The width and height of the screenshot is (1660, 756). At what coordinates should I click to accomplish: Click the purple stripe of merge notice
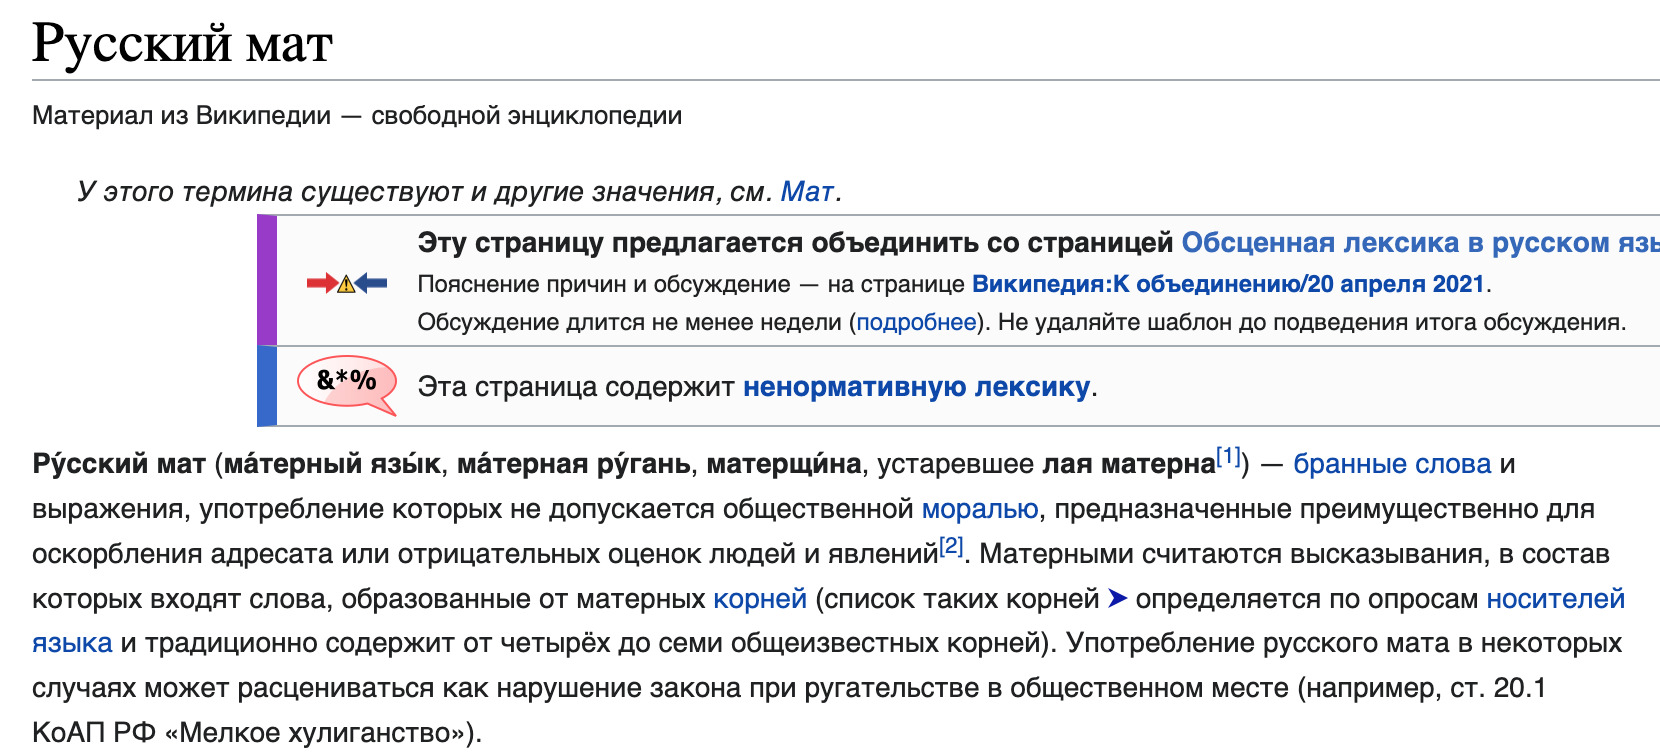267,281
